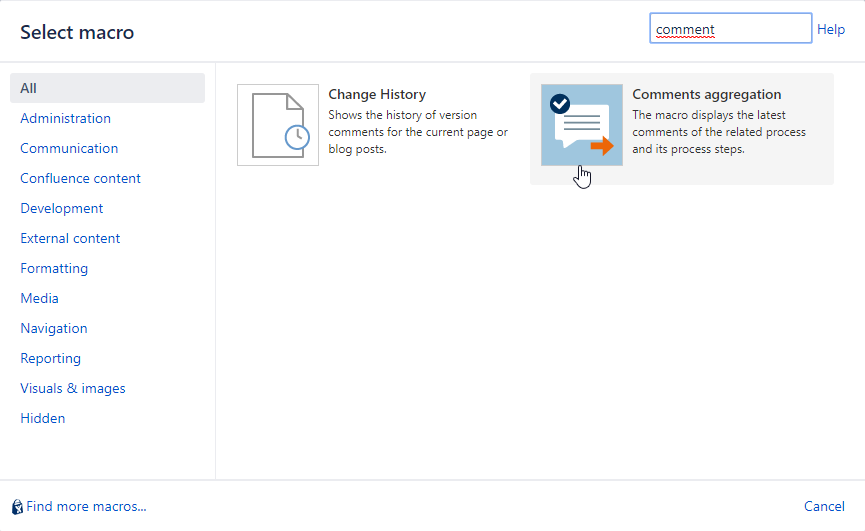
Task: Click the marketplace icon beside Find more macros
Action: click(x=17, y=507)
